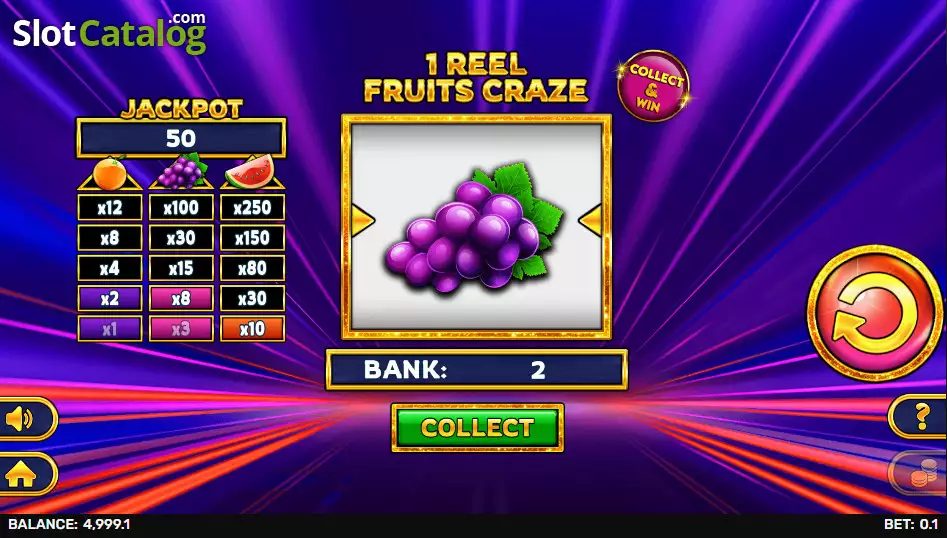Spin the reel with the red circular arrow button
947x538 pixels.
875,313
